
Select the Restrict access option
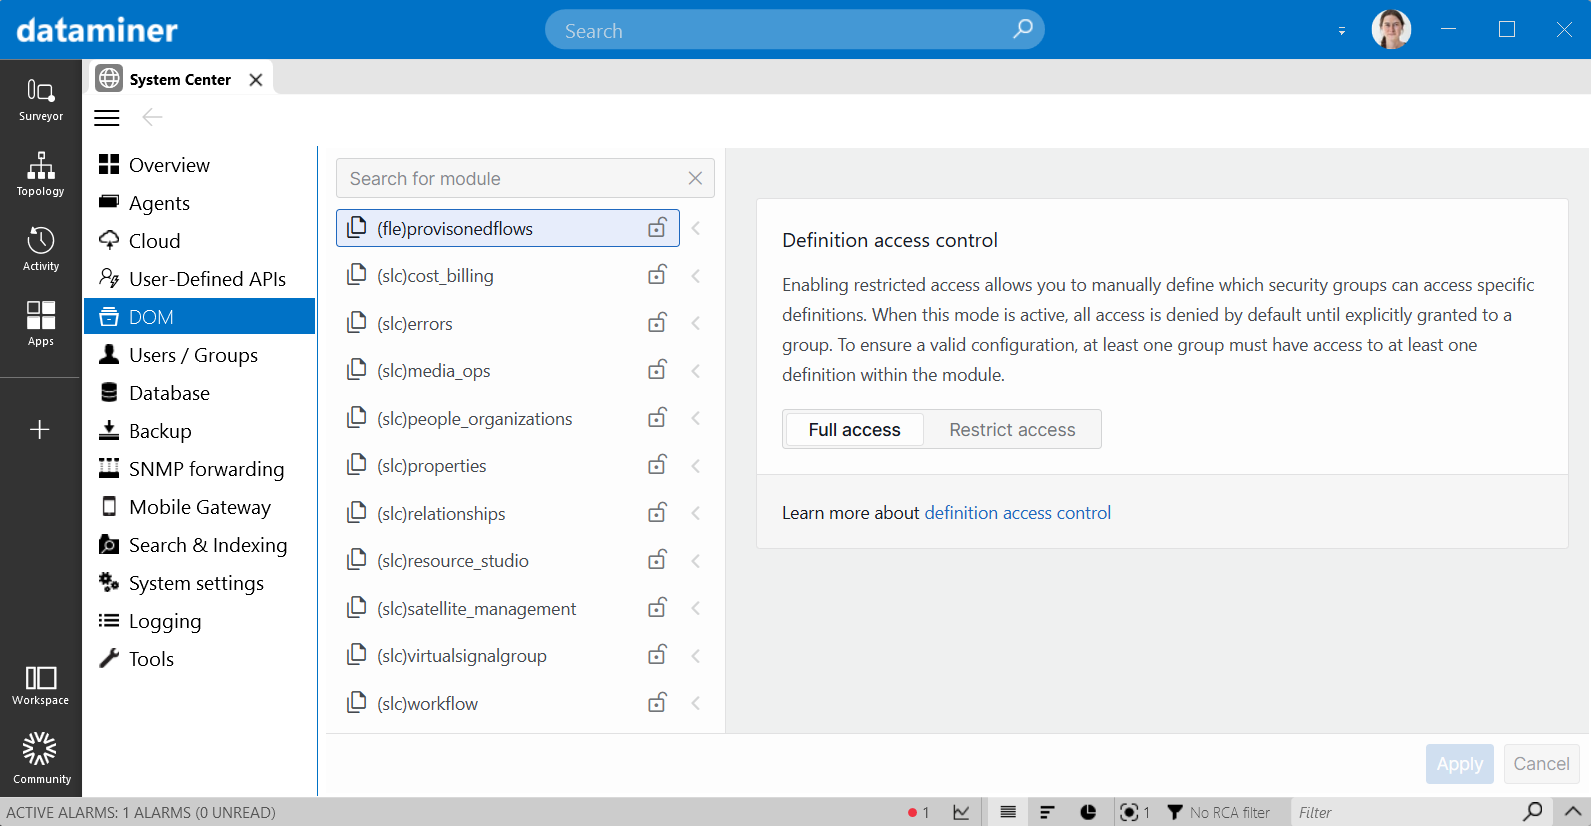pyautogui.click(x=1011, y=430)
